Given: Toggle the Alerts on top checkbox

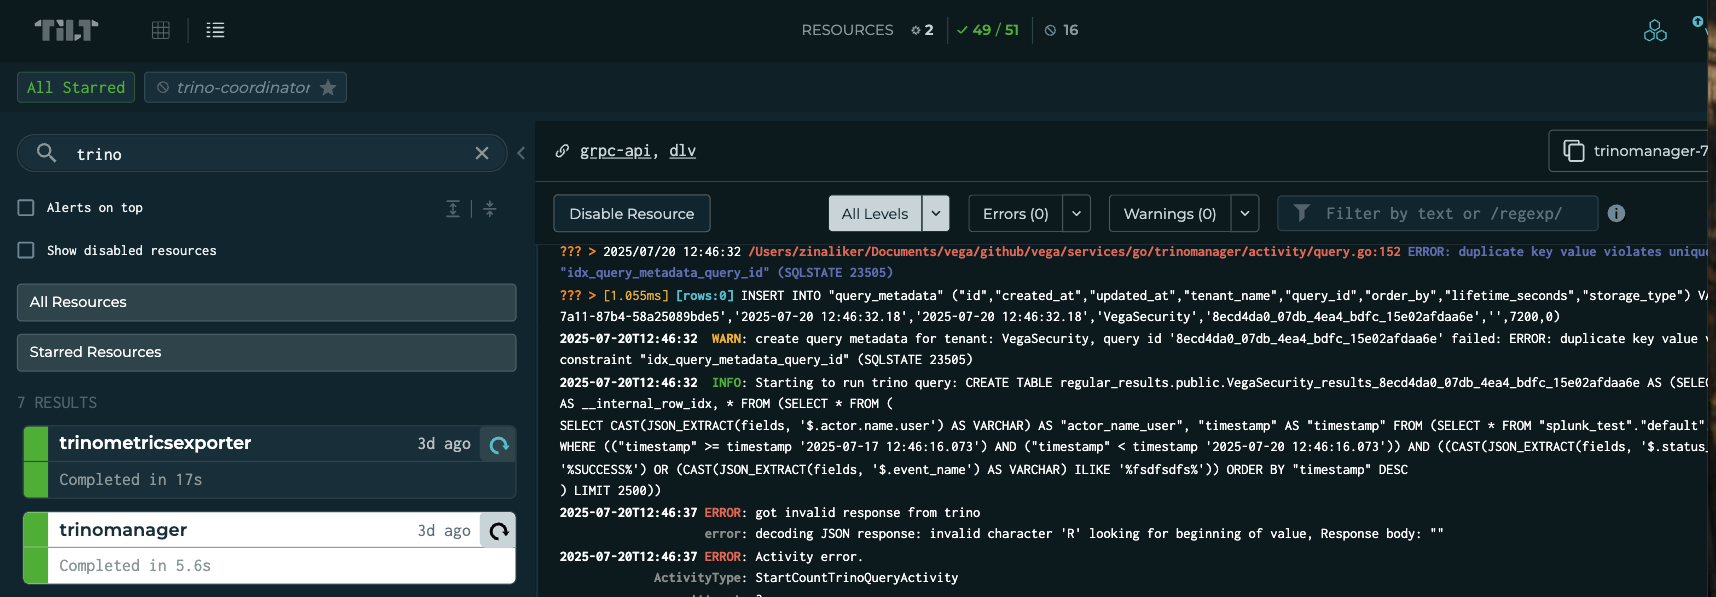Looking at the screenshot, I should 26,208.
